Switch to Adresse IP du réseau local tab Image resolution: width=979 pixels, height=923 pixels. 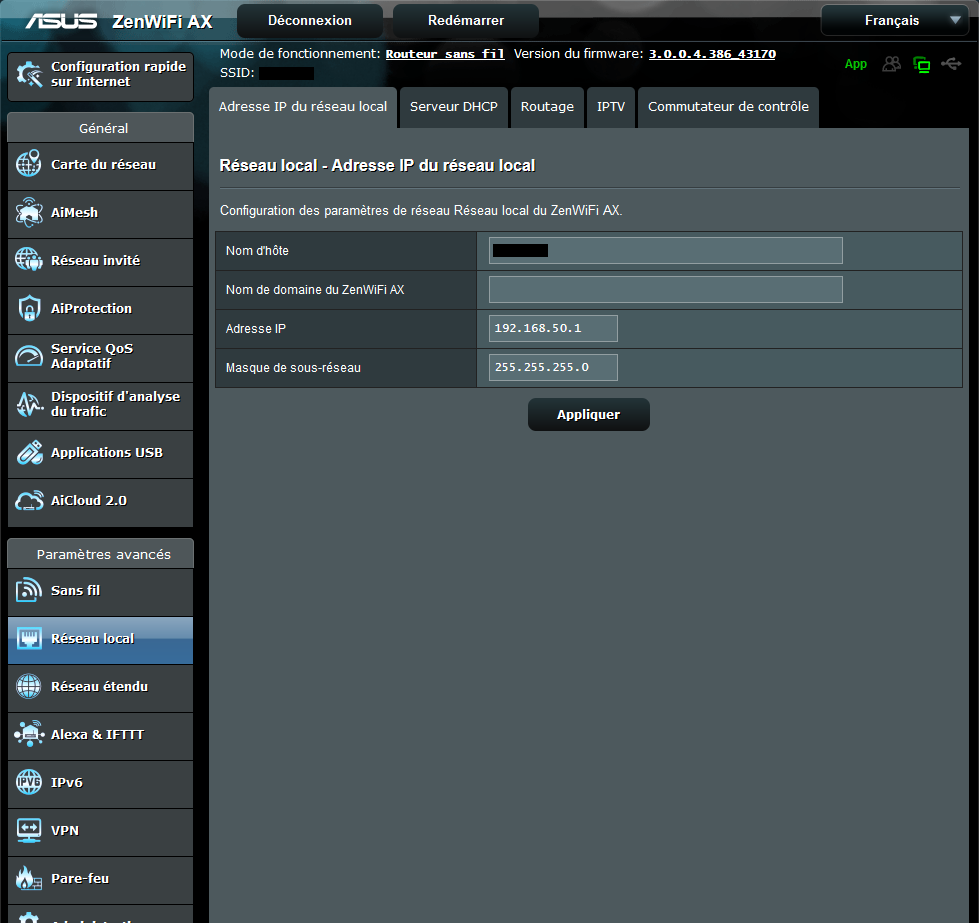click(303, 107)
